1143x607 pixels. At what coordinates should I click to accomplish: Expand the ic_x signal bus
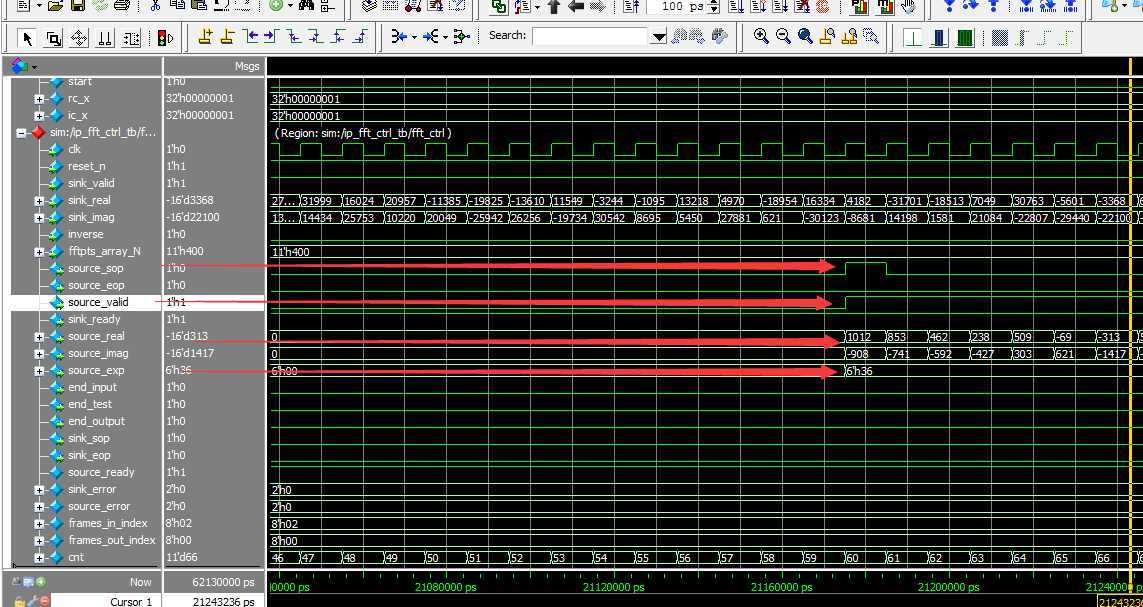(x=39, y=116)
